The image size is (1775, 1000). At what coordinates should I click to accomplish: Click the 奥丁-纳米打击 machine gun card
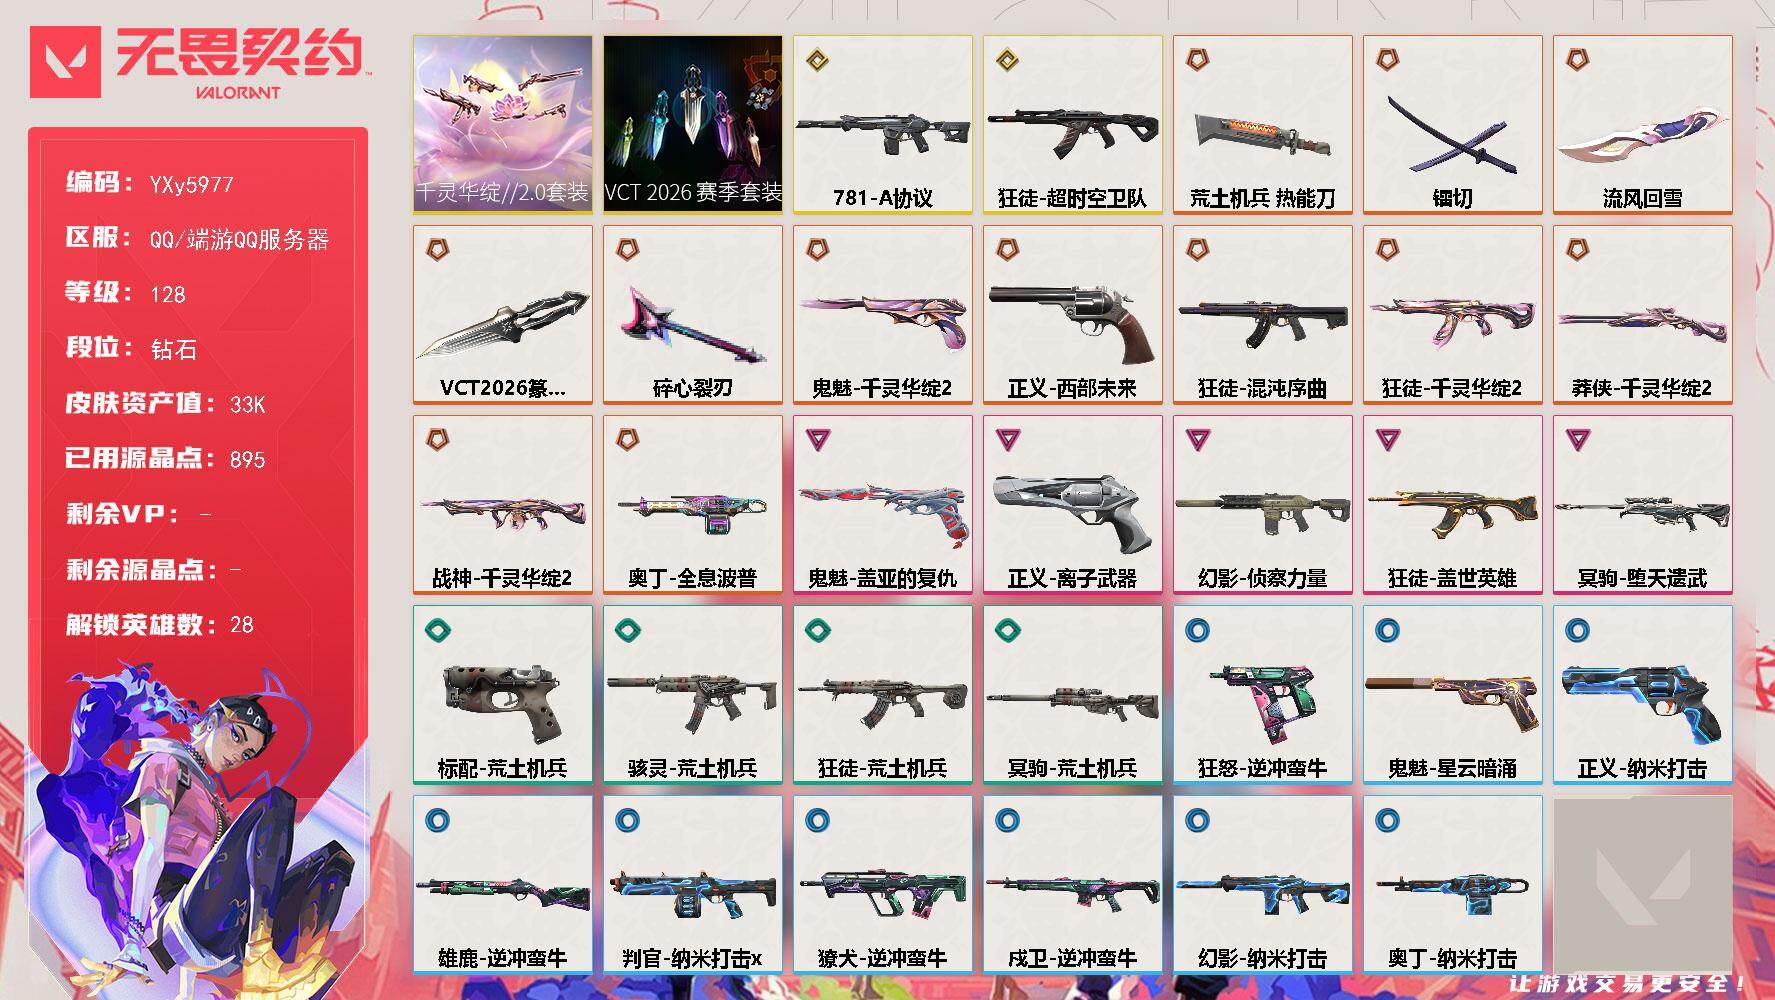[x=1452, y=884]
